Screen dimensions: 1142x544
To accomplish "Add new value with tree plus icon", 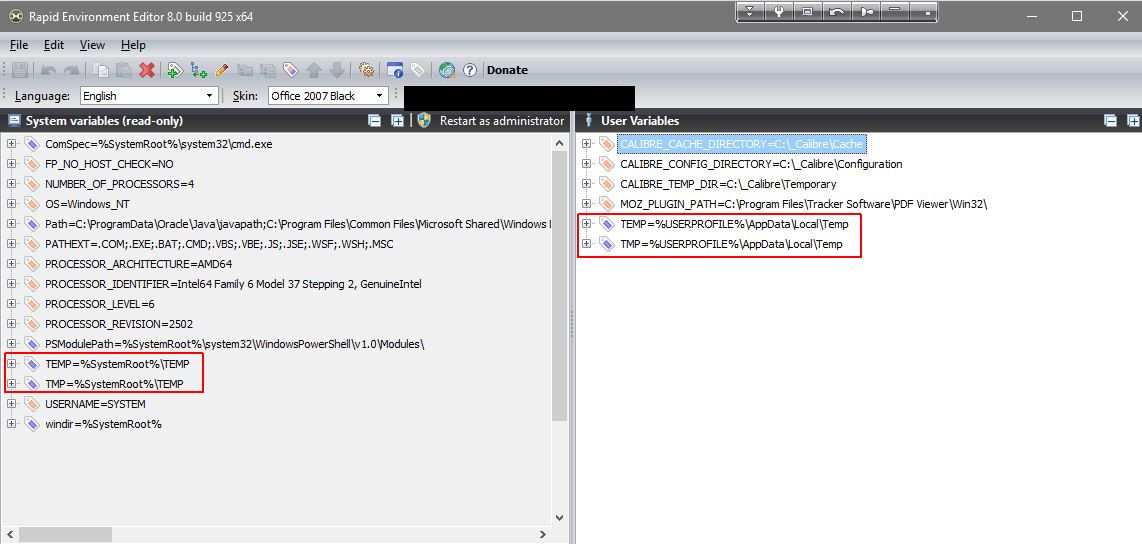I will (x=198, y=70).
